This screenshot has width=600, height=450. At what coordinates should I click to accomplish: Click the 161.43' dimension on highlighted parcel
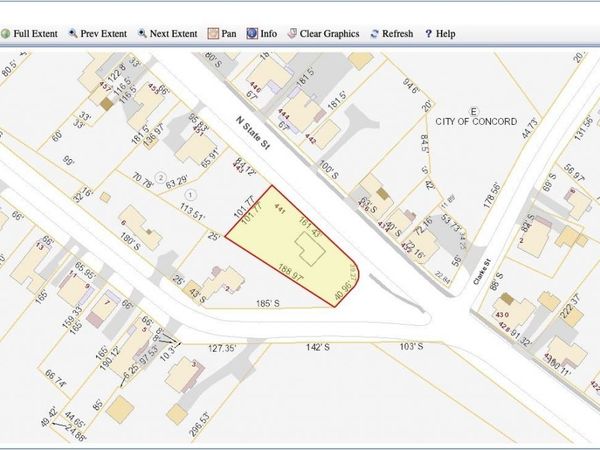(x=309, y=227)
